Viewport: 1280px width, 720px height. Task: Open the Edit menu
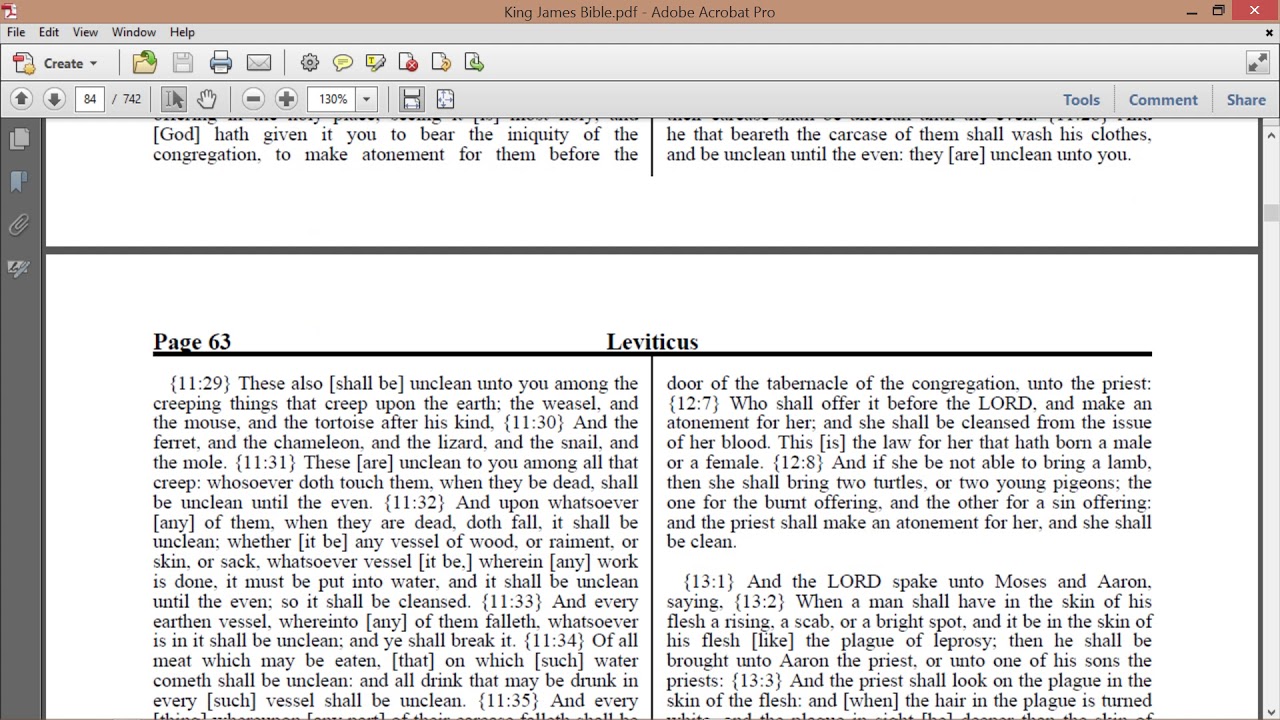click(x=49, y=32)
